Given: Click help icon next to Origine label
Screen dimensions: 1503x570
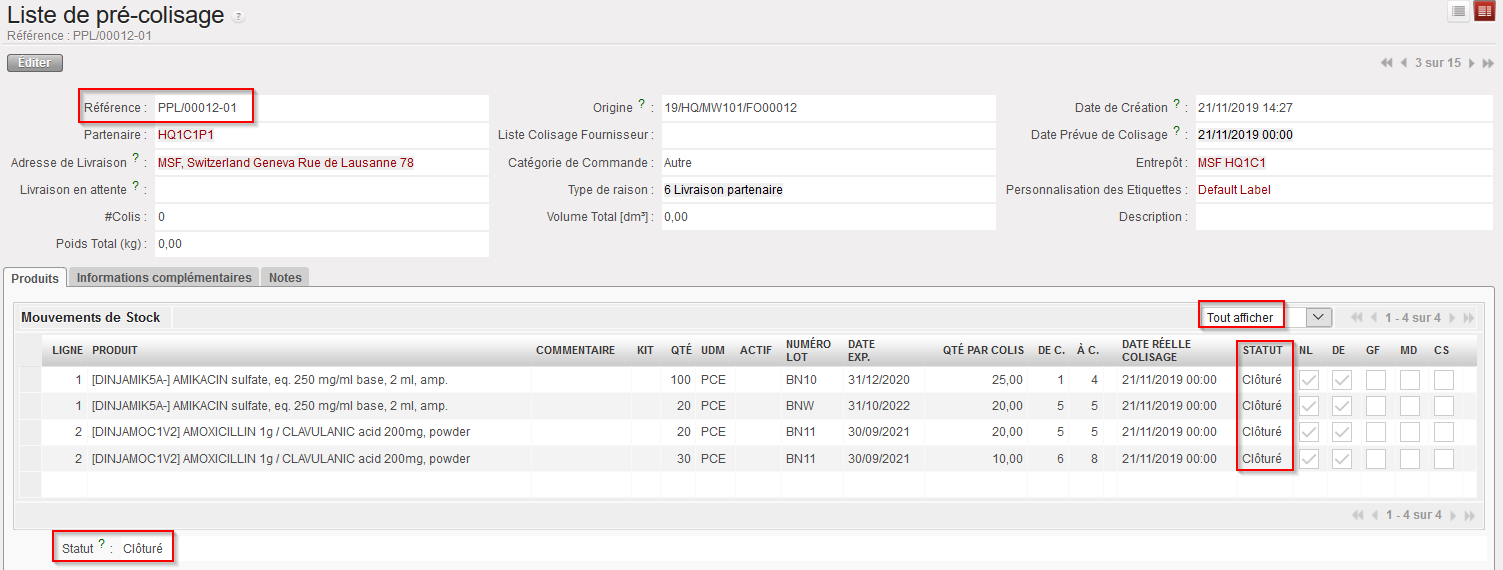Looking at the screenshot, I should pos(642,104).
